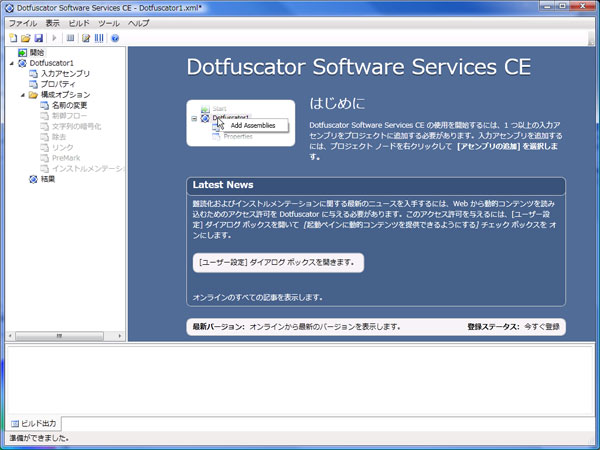Click the application icon in the title bar
600x450 pixels.
(9, 8)
